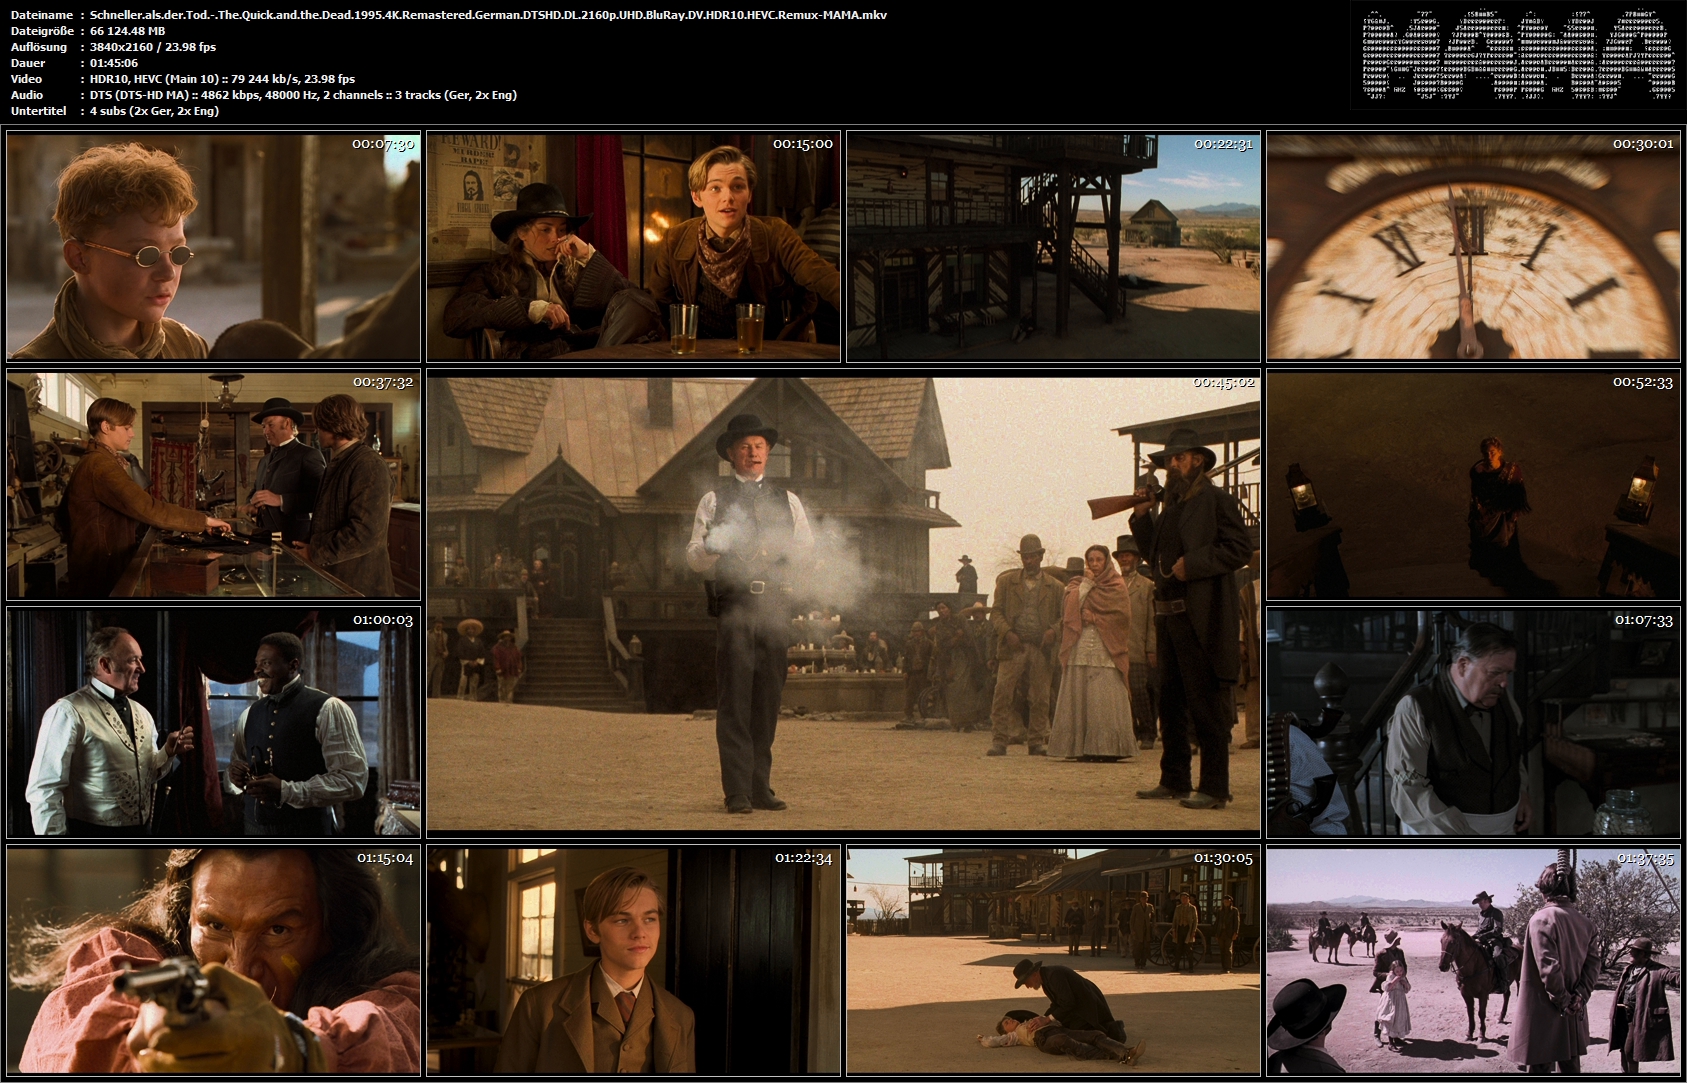Click the Dateiname label
The width and height of the screenshot is (1687, 1083).
pos(41,15)
